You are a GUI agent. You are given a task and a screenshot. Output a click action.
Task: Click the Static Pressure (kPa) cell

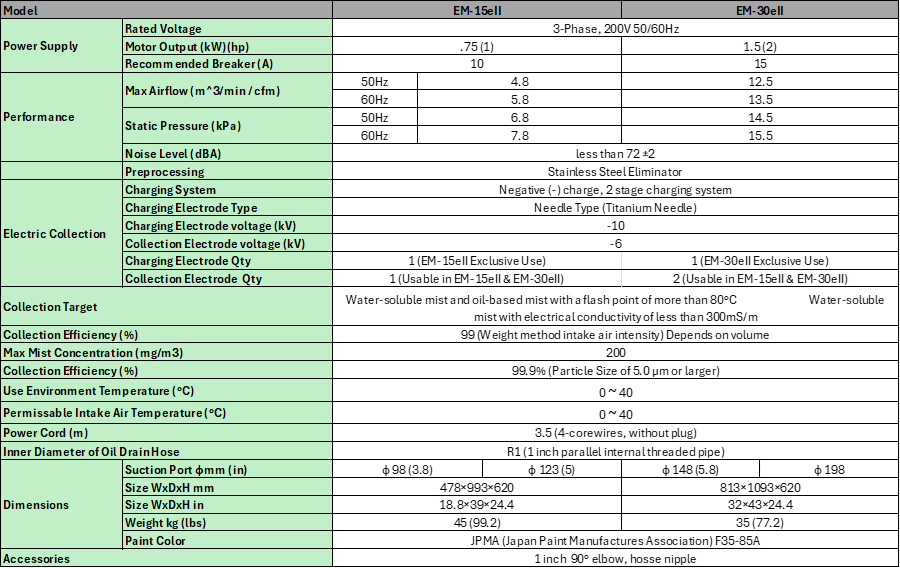[227, 126]
